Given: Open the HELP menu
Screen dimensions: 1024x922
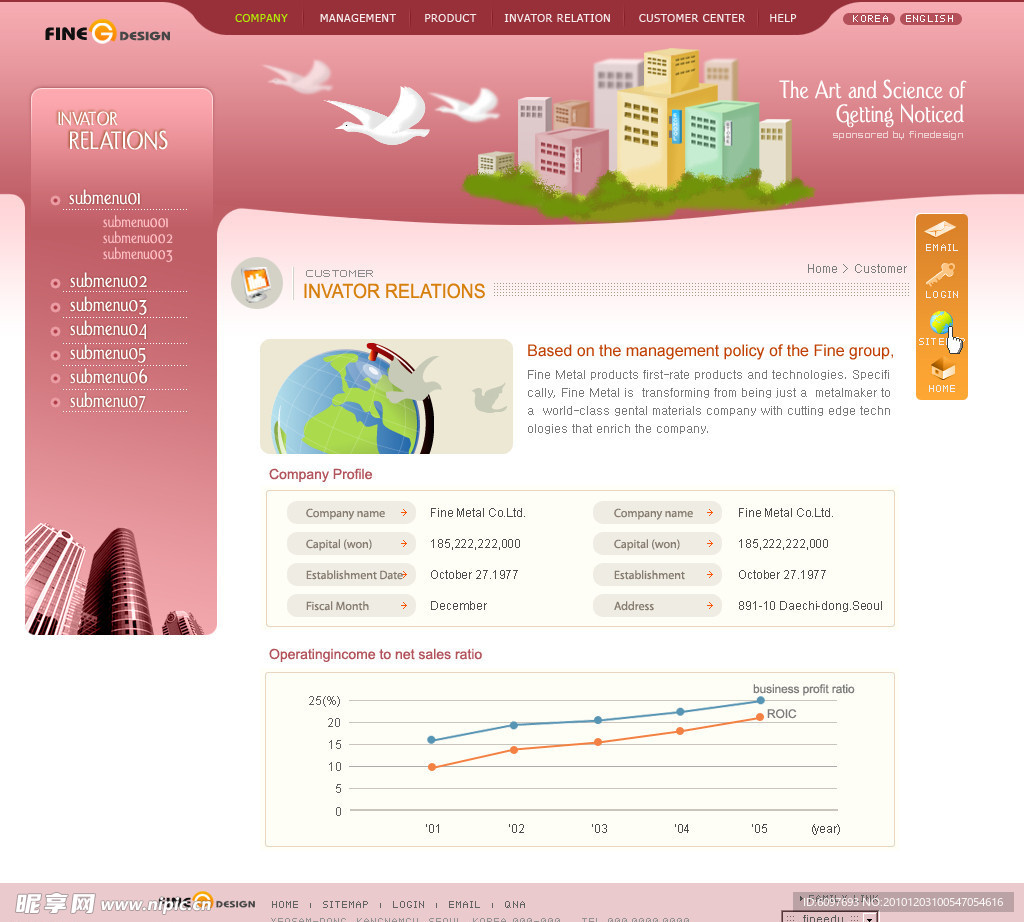Looking at the screenshot, I should click(782, 18).
